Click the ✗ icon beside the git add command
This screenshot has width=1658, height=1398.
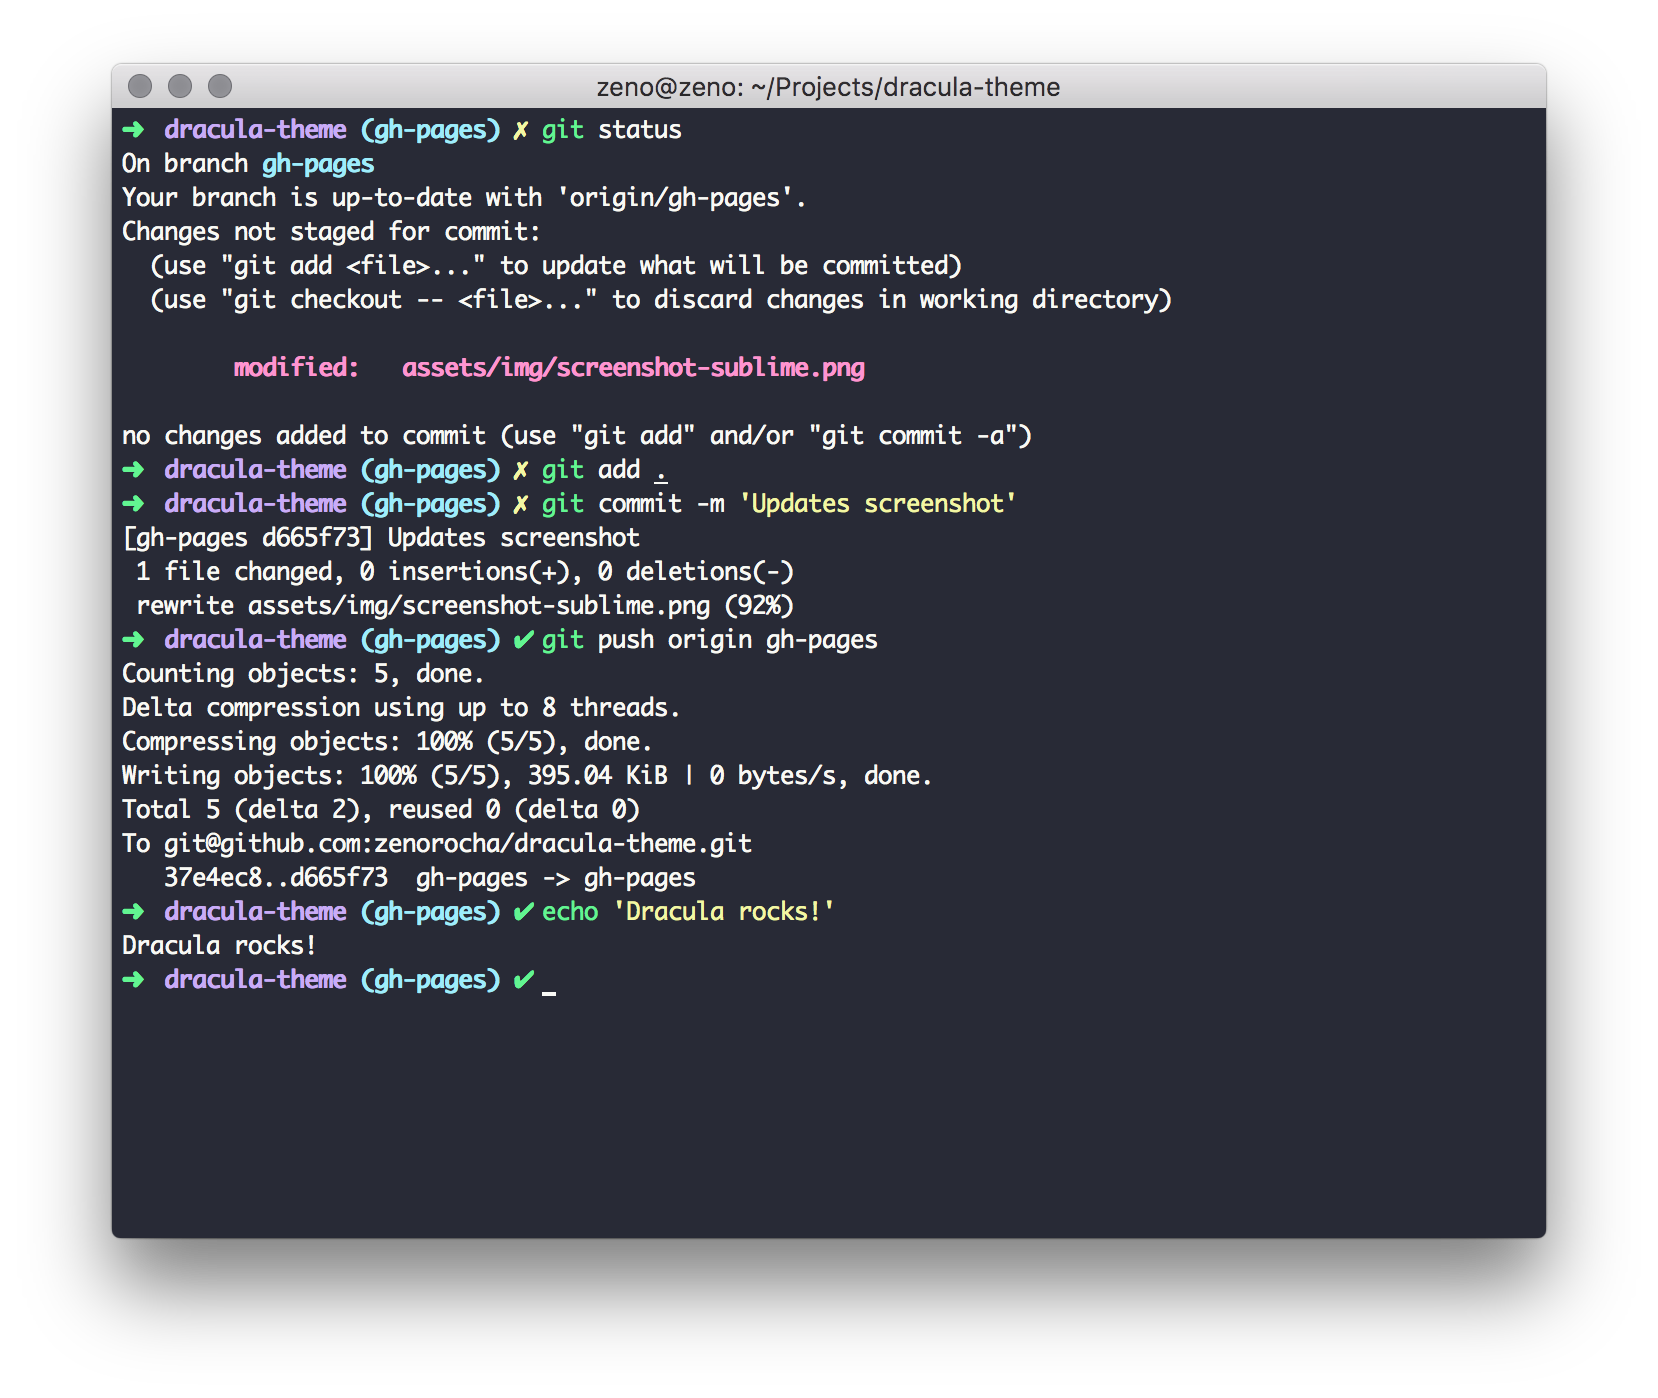[x=520, y=469]
